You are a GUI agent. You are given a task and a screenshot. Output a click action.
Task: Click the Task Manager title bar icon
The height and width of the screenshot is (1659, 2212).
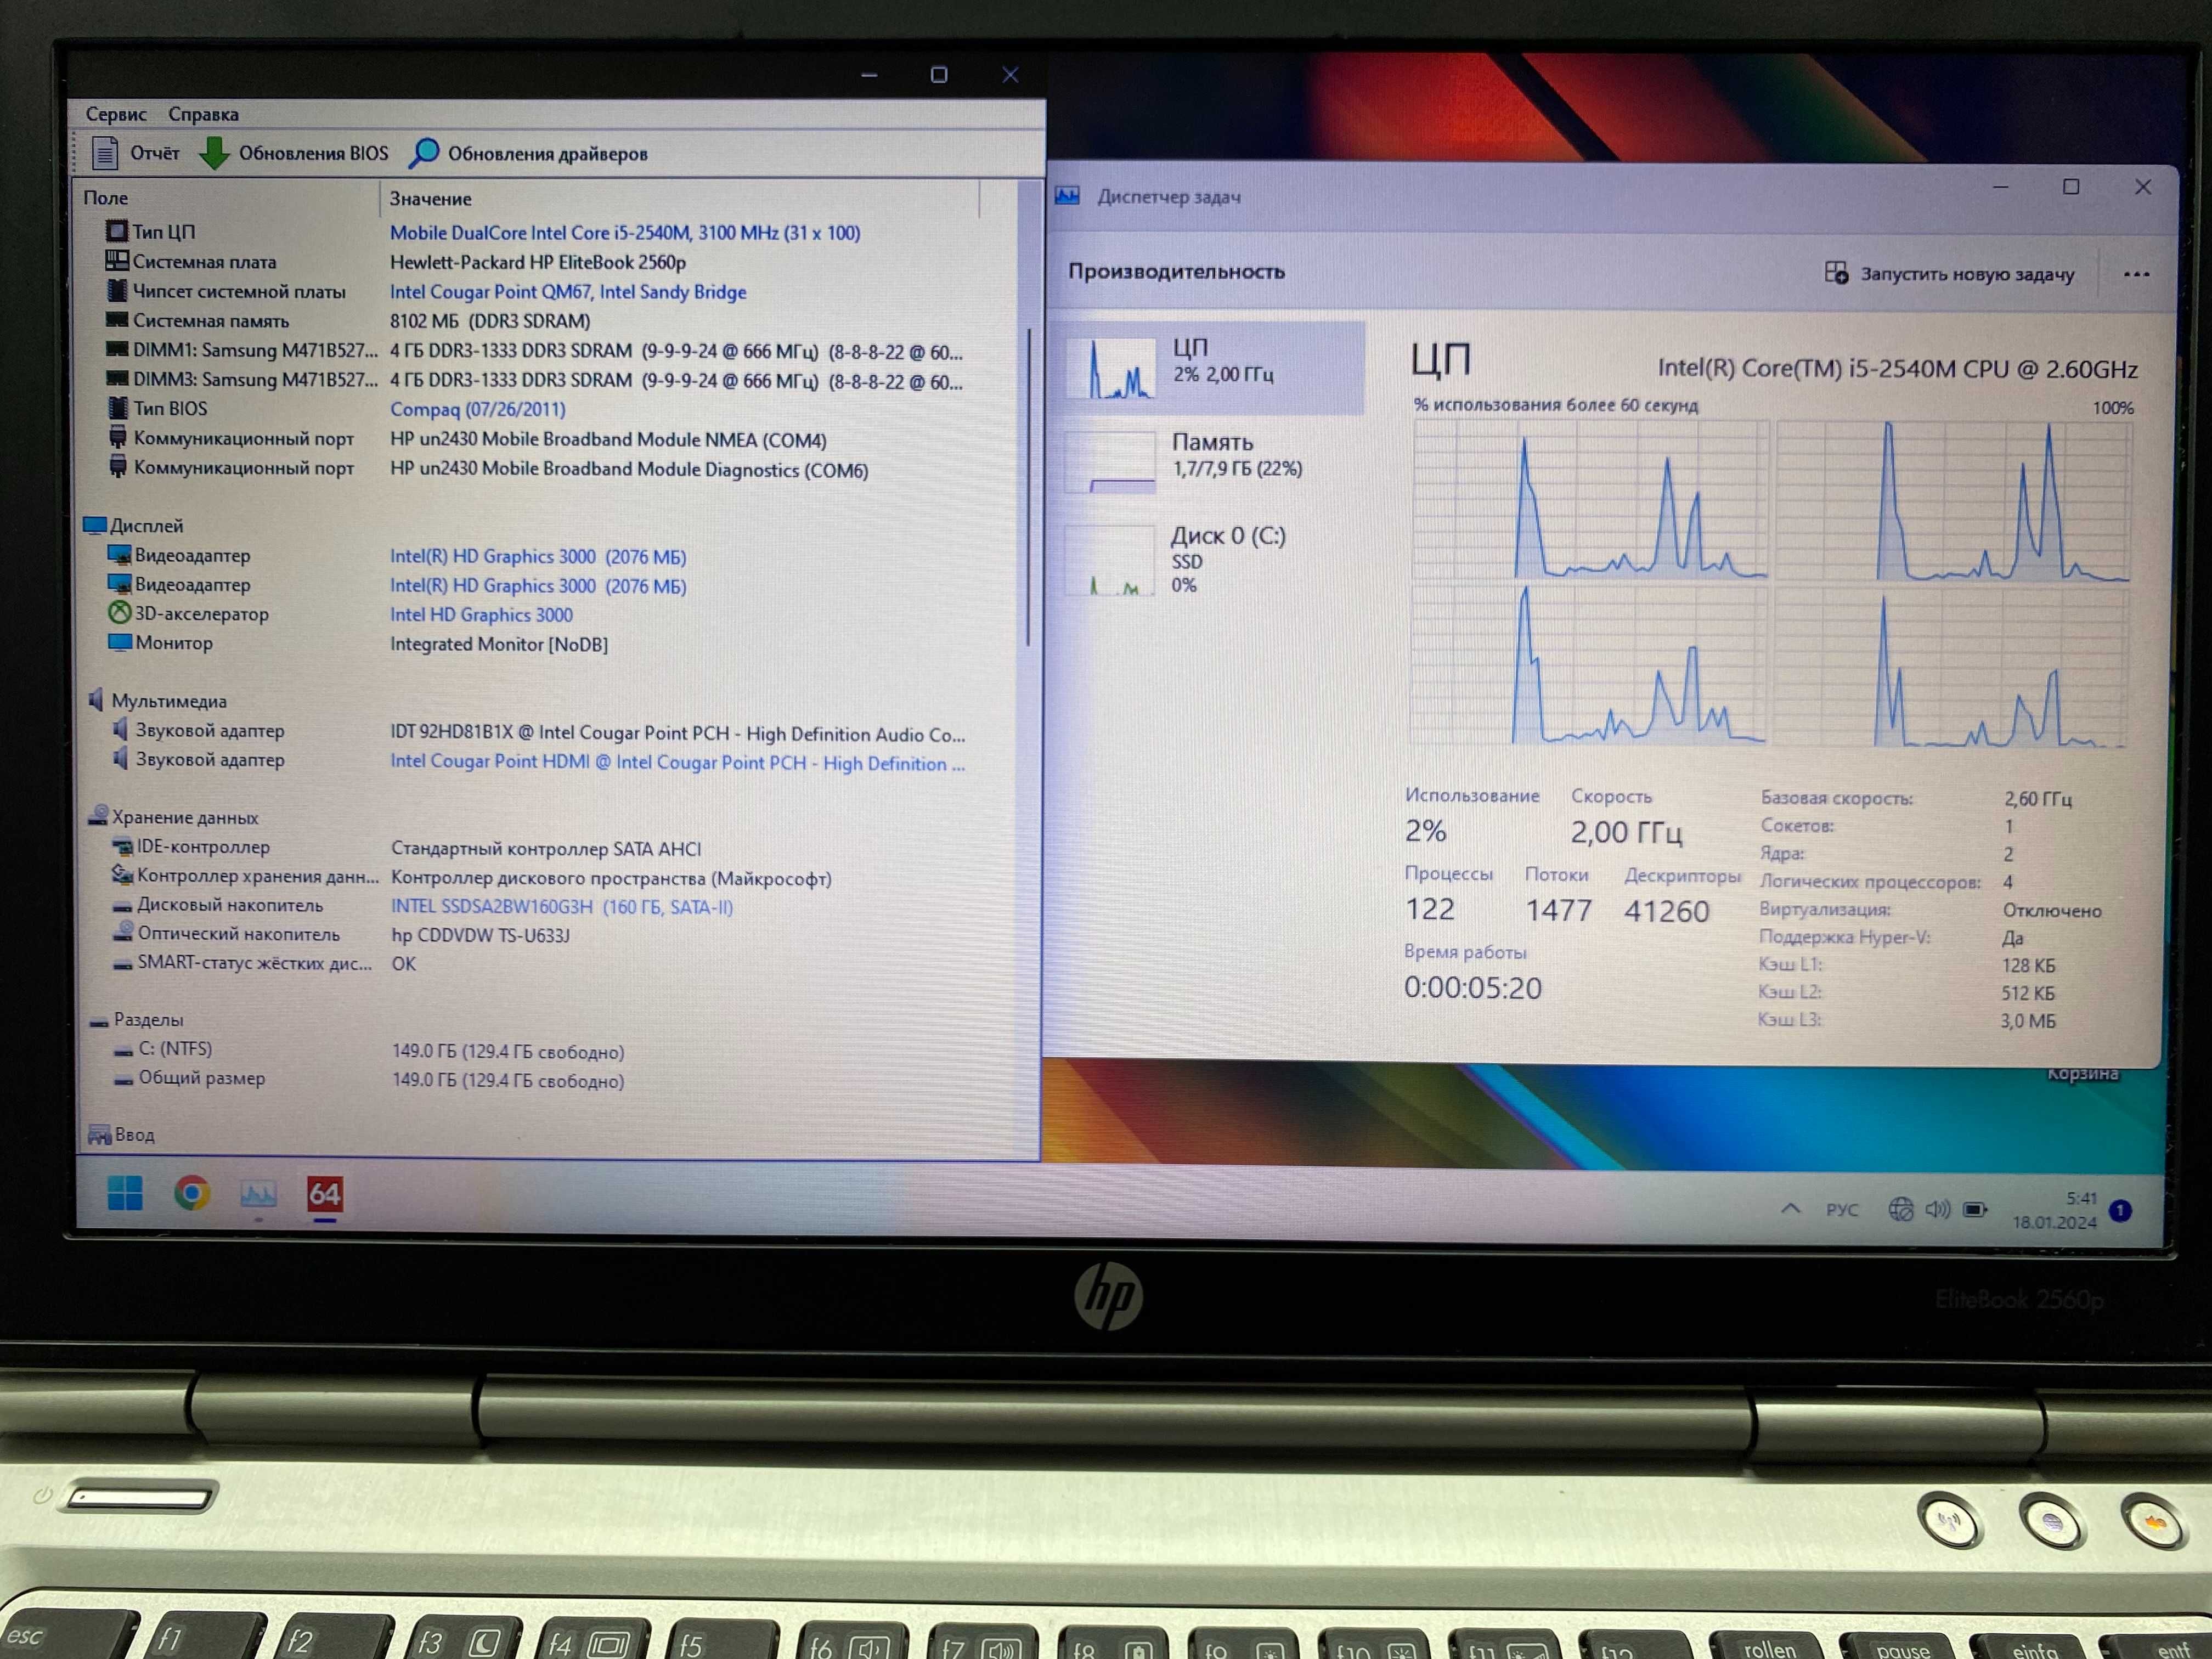pos(1067,195)
